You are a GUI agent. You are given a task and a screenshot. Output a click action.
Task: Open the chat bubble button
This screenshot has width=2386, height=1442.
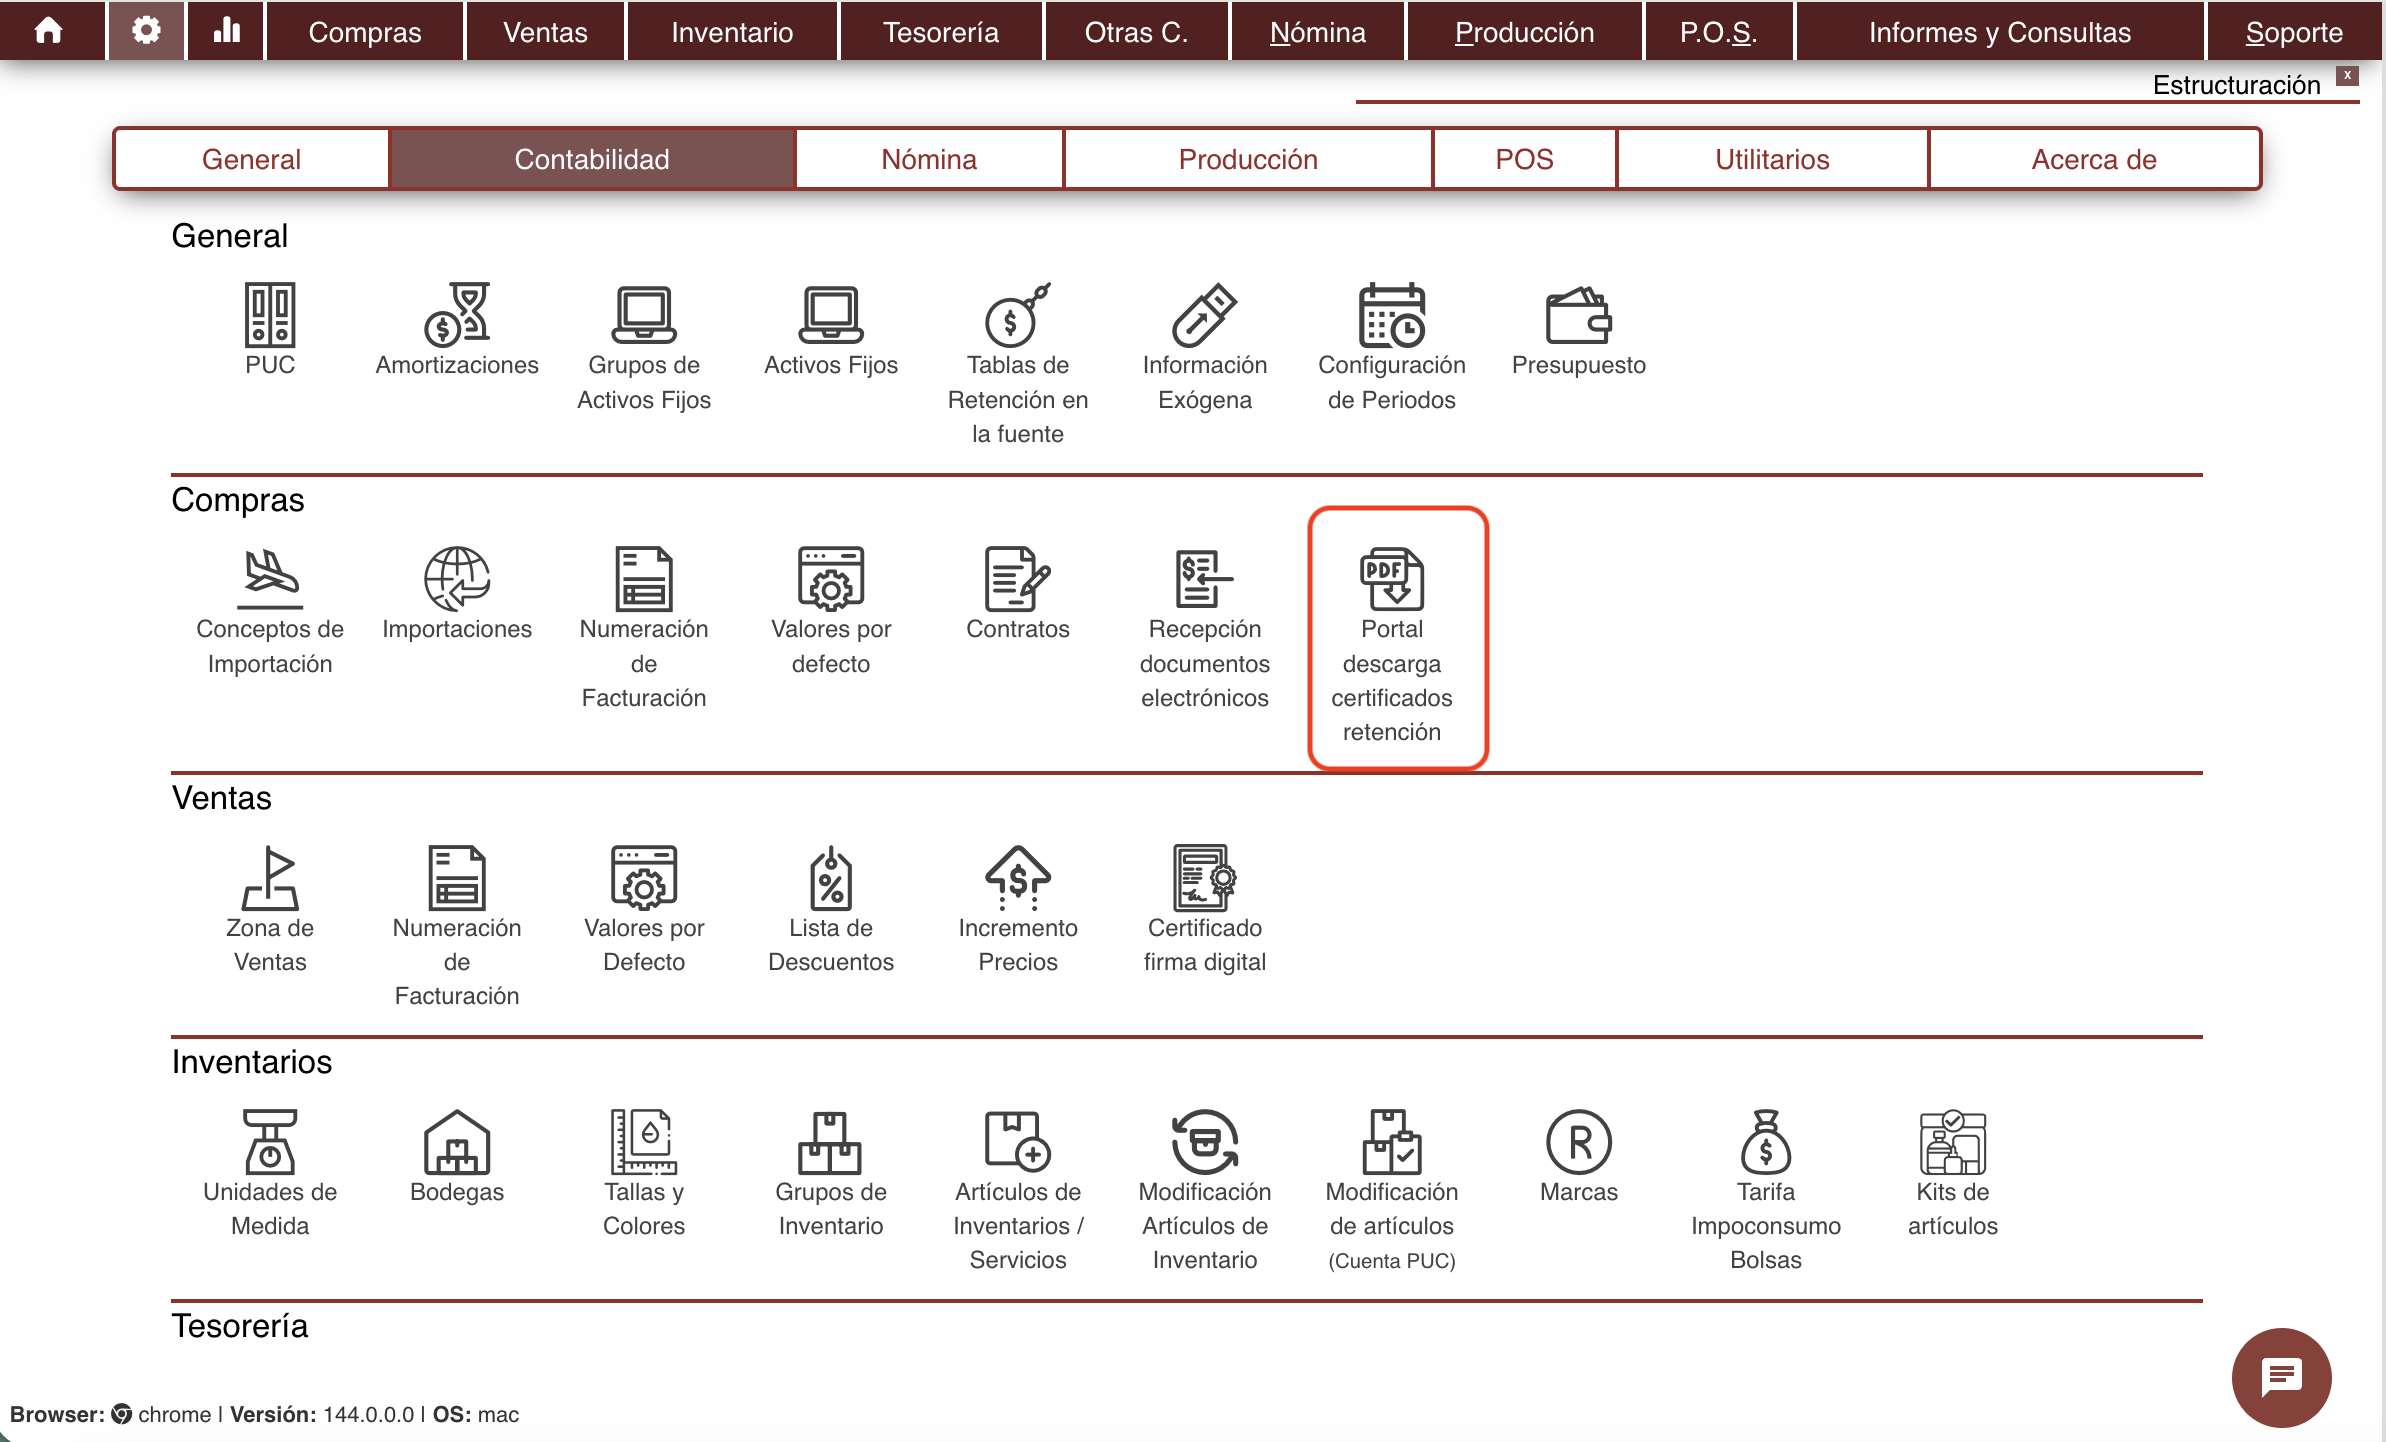tap(2281, 1377)
